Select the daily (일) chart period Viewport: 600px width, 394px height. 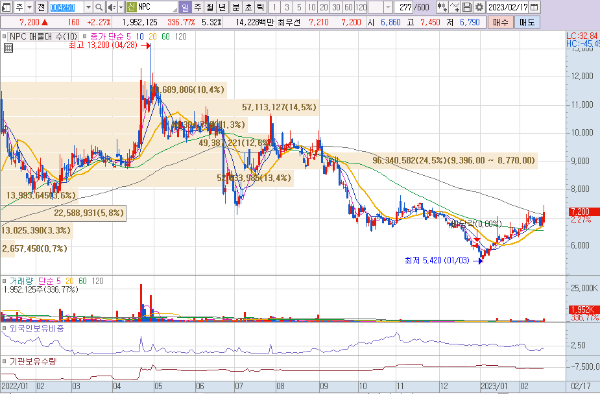point(185,7)
